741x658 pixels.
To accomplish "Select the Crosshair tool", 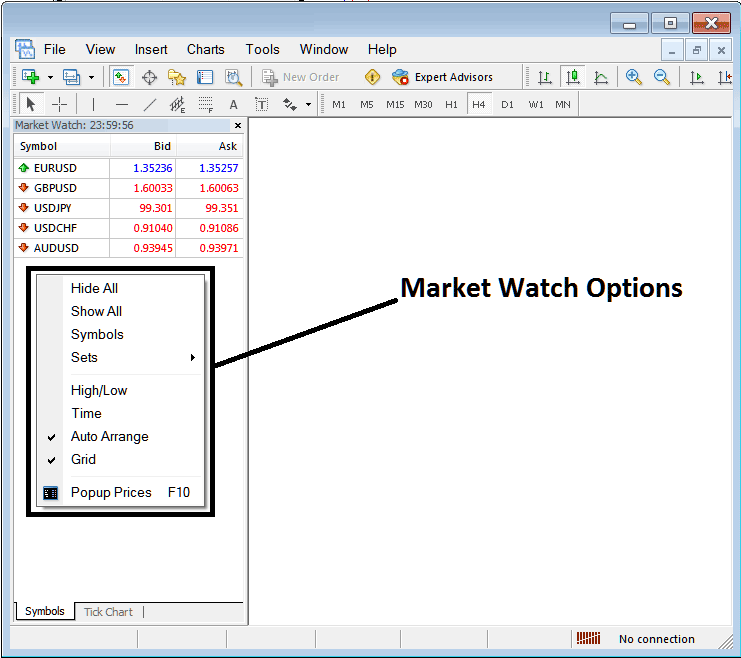I will (59, 104).
